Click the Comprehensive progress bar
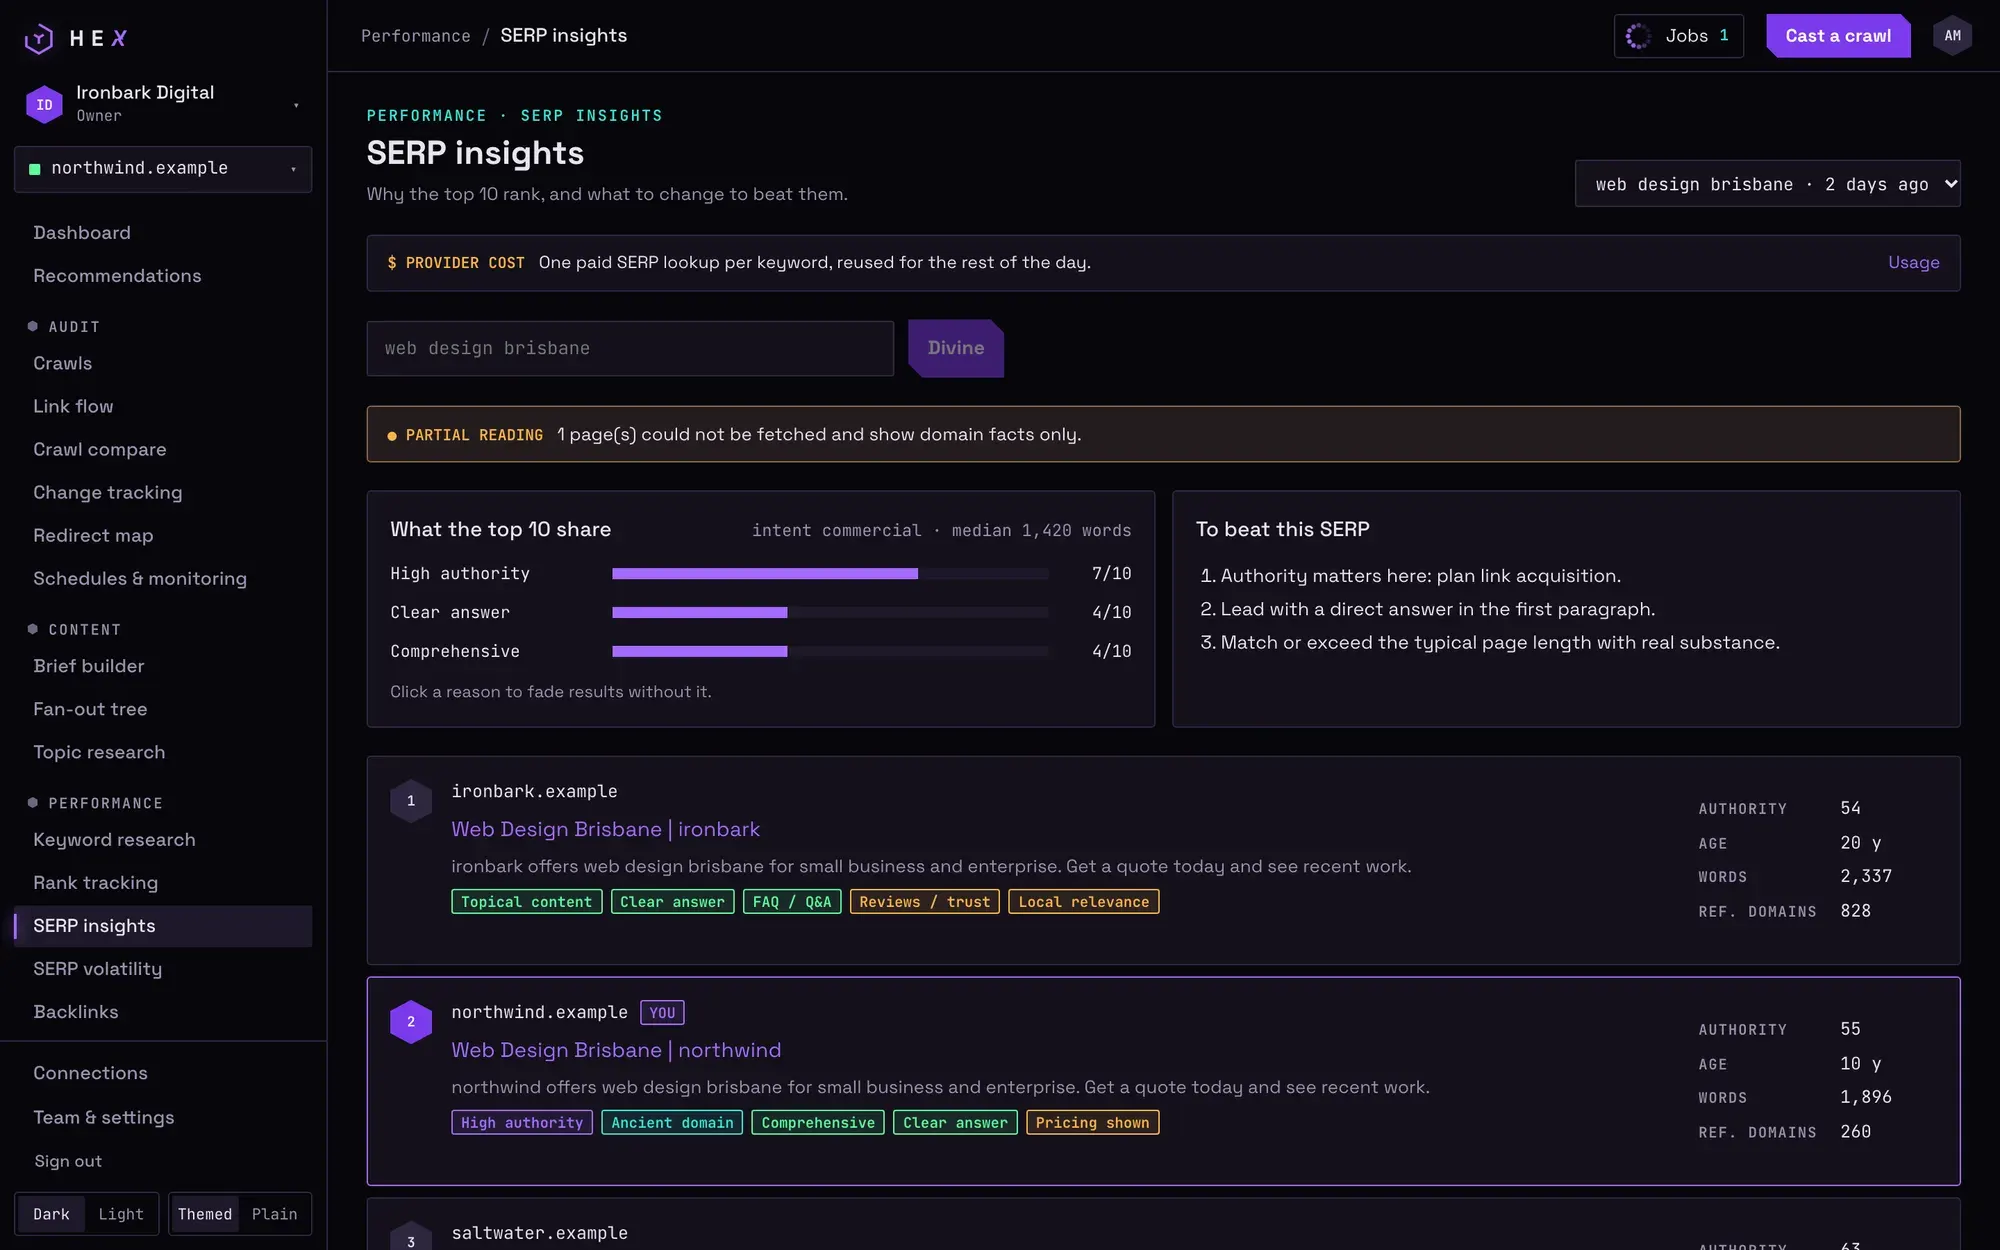The image size is (2000, 1250). point(830,652)
